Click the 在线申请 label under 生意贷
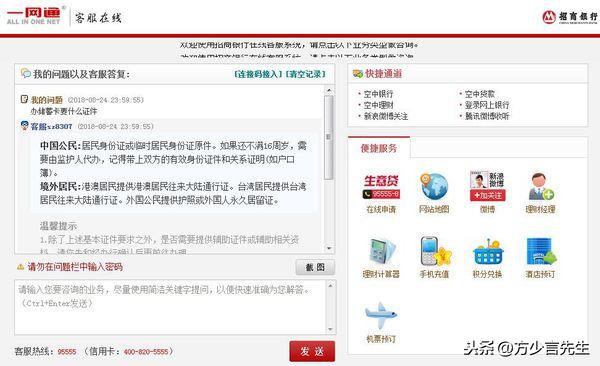 tap(381, 209)
